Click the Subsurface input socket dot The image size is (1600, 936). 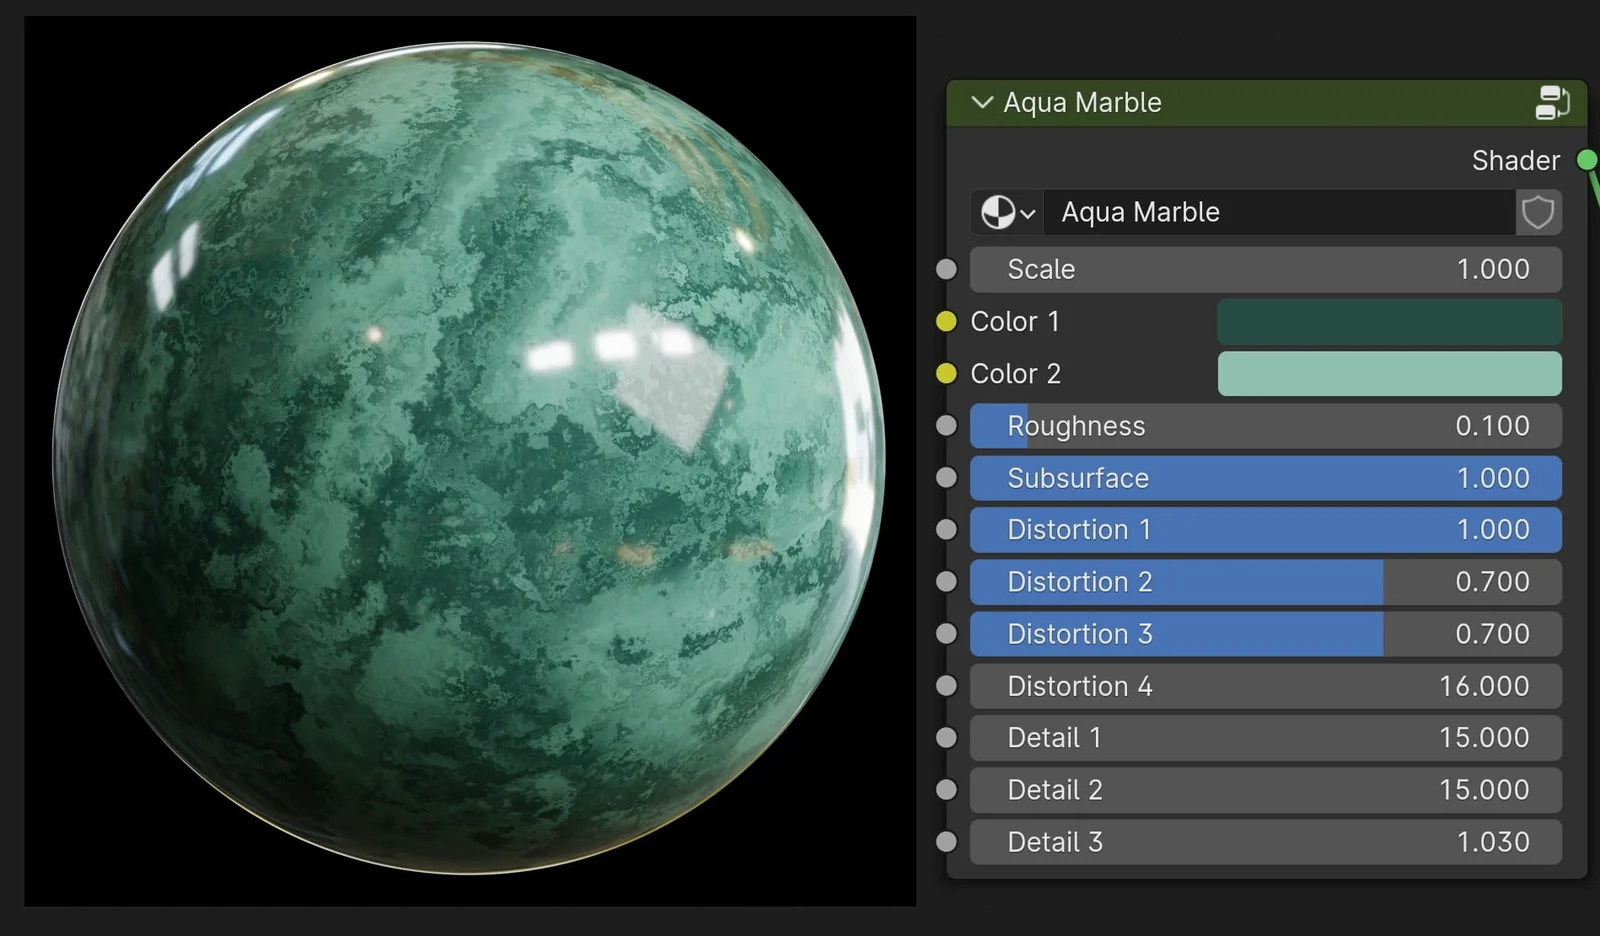click(945, 477)
